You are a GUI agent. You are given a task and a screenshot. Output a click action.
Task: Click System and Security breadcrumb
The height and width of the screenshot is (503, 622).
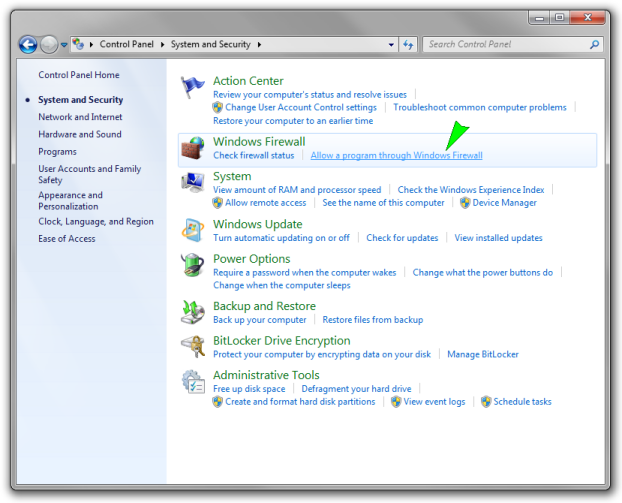(211, 44)
